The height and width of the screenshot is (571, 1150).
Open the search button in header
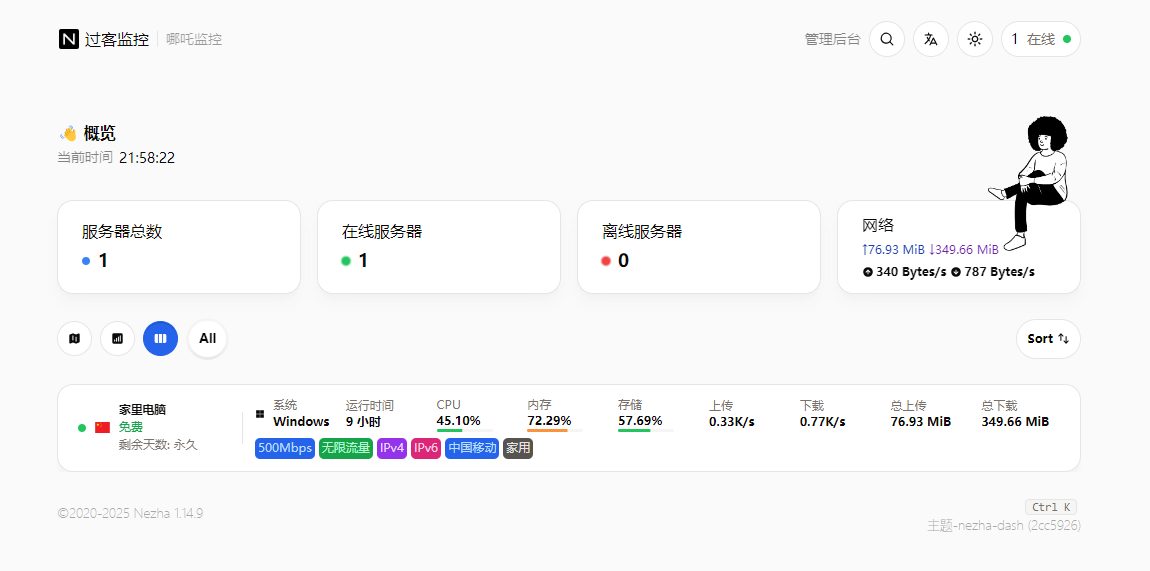(x=886, y=39)
